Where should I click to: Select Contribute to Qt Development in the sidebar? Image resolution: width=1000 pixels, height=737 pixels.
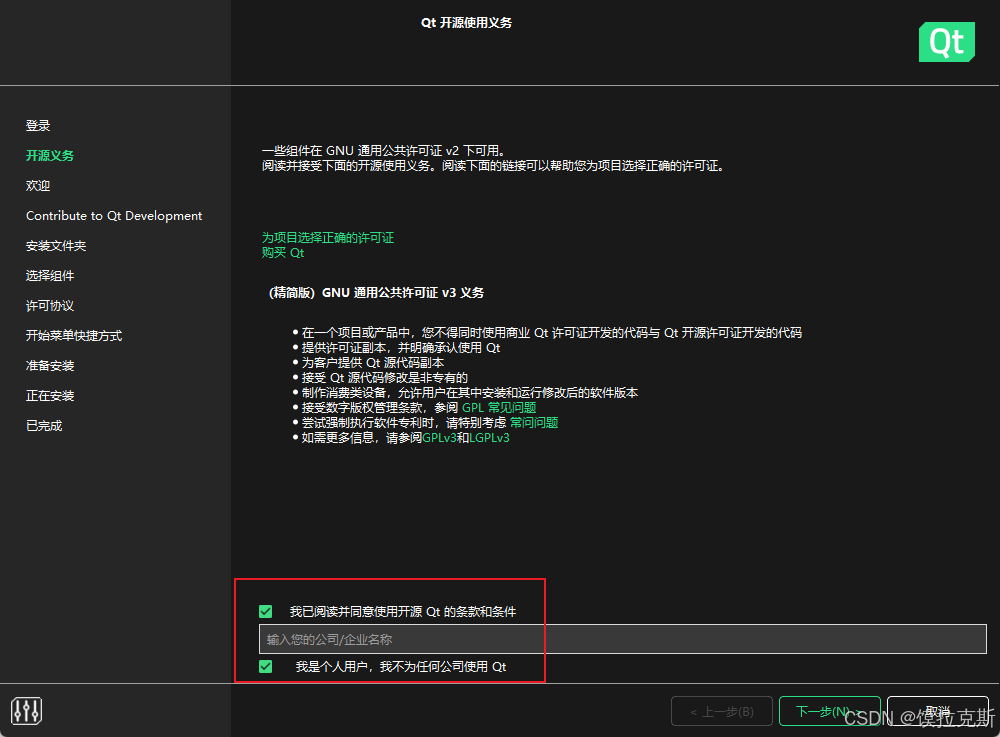tap(114, 215)
